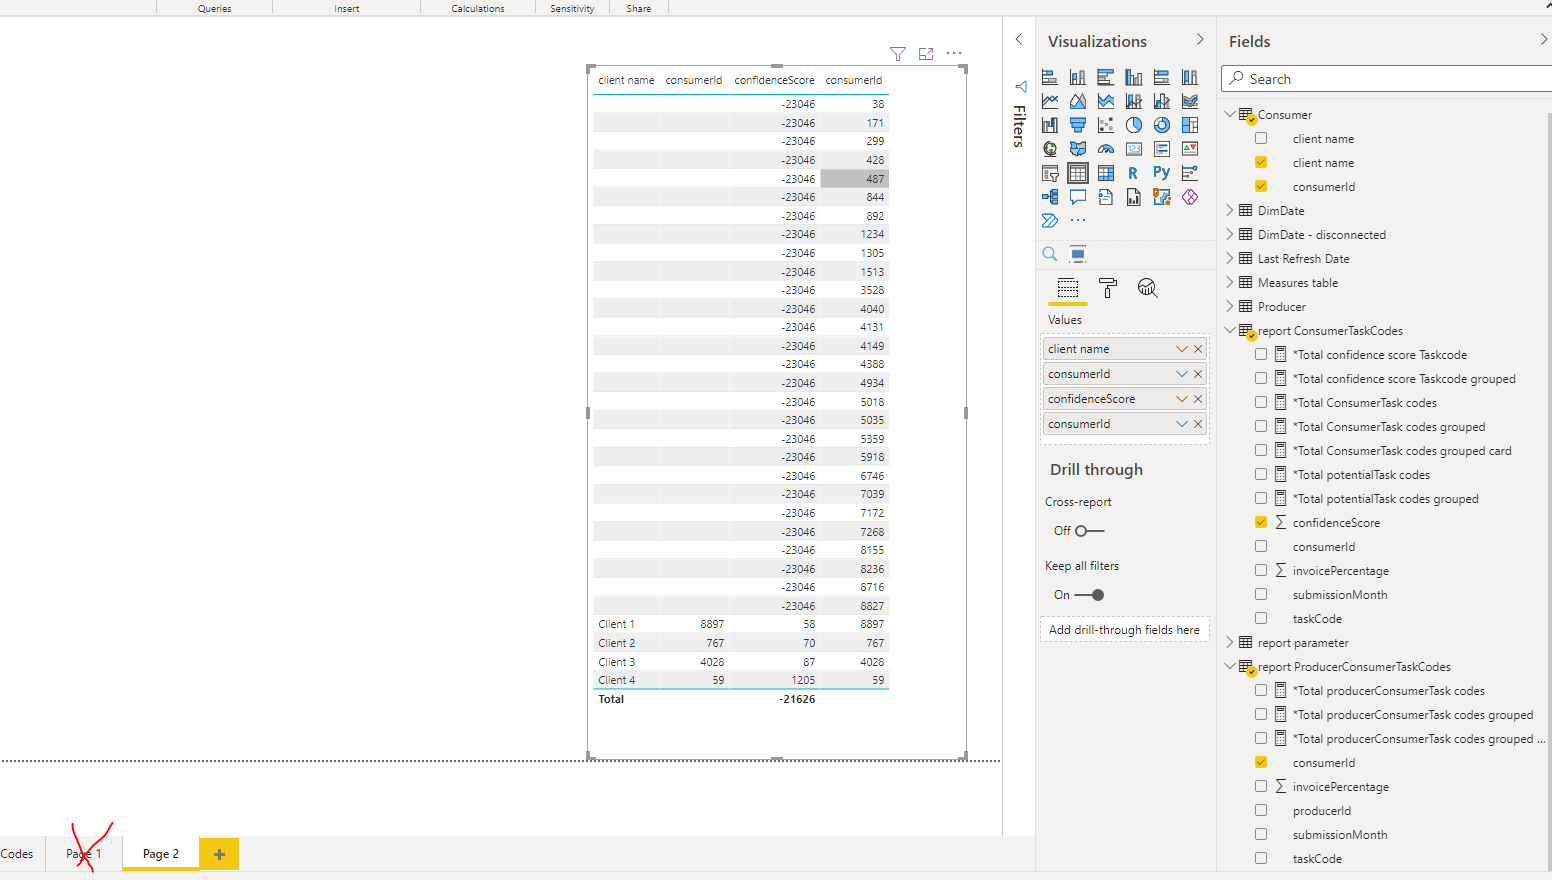The width and height of the screenshot is (1552, 880).
Task: Choose the funnel chart visual
Action: tap(1077, 125)
